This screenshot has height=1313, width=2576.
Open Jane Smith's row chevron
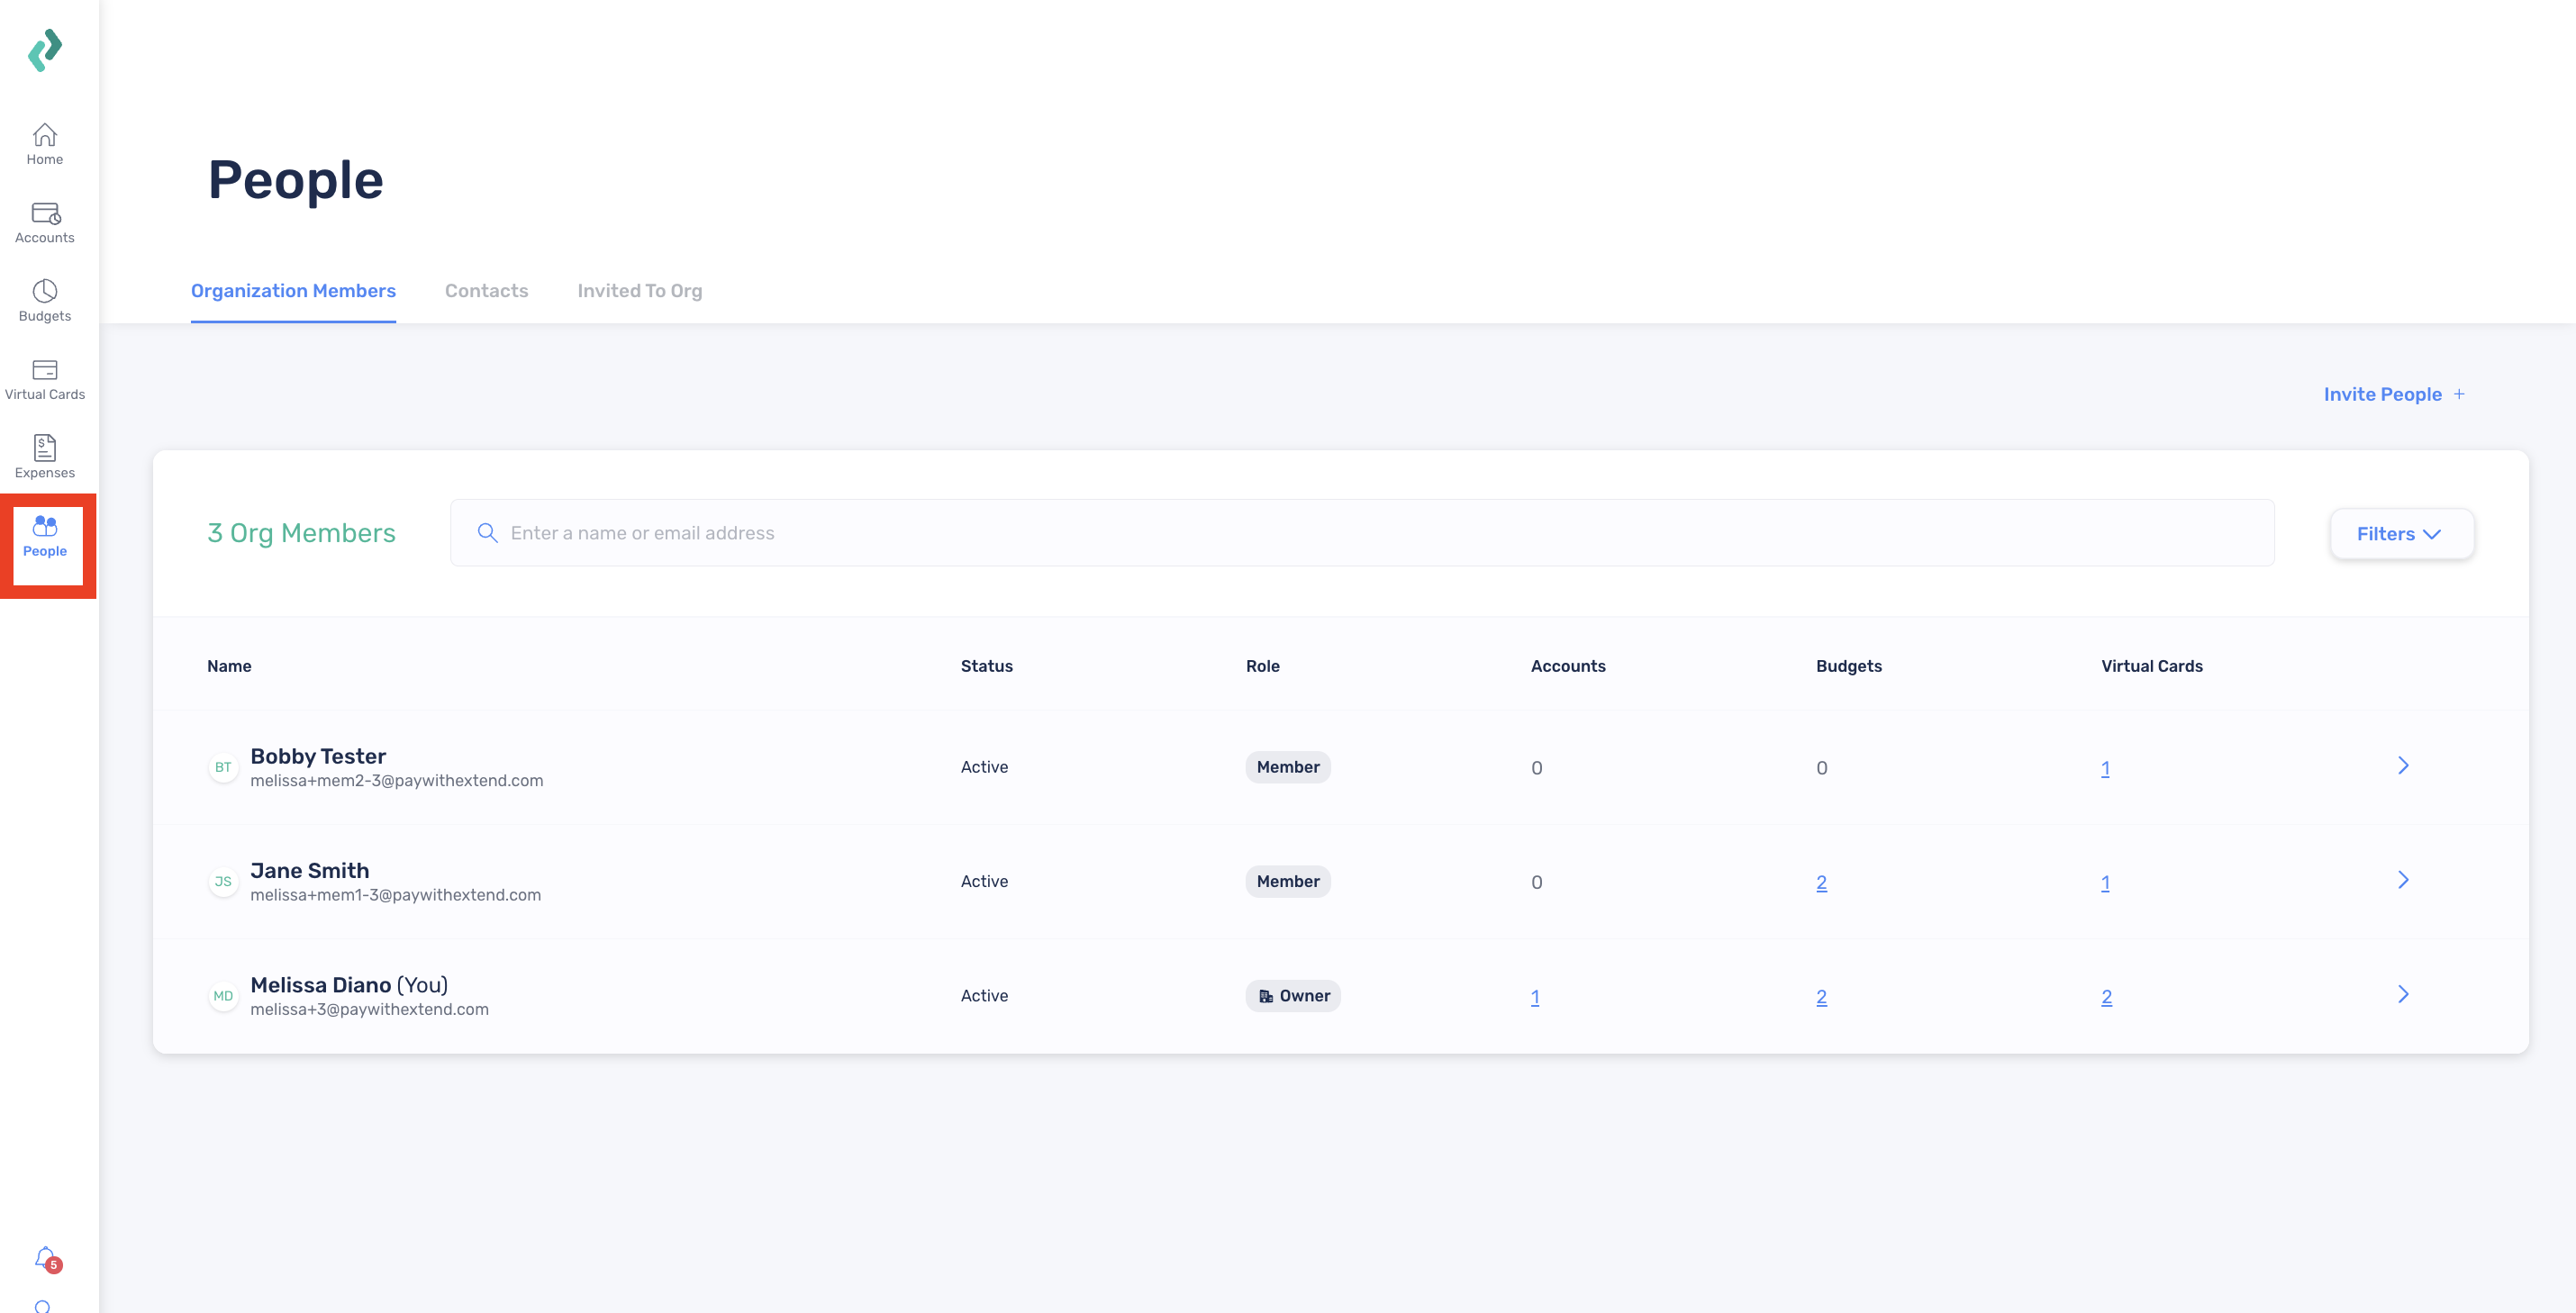click(x=2403, y=880)
